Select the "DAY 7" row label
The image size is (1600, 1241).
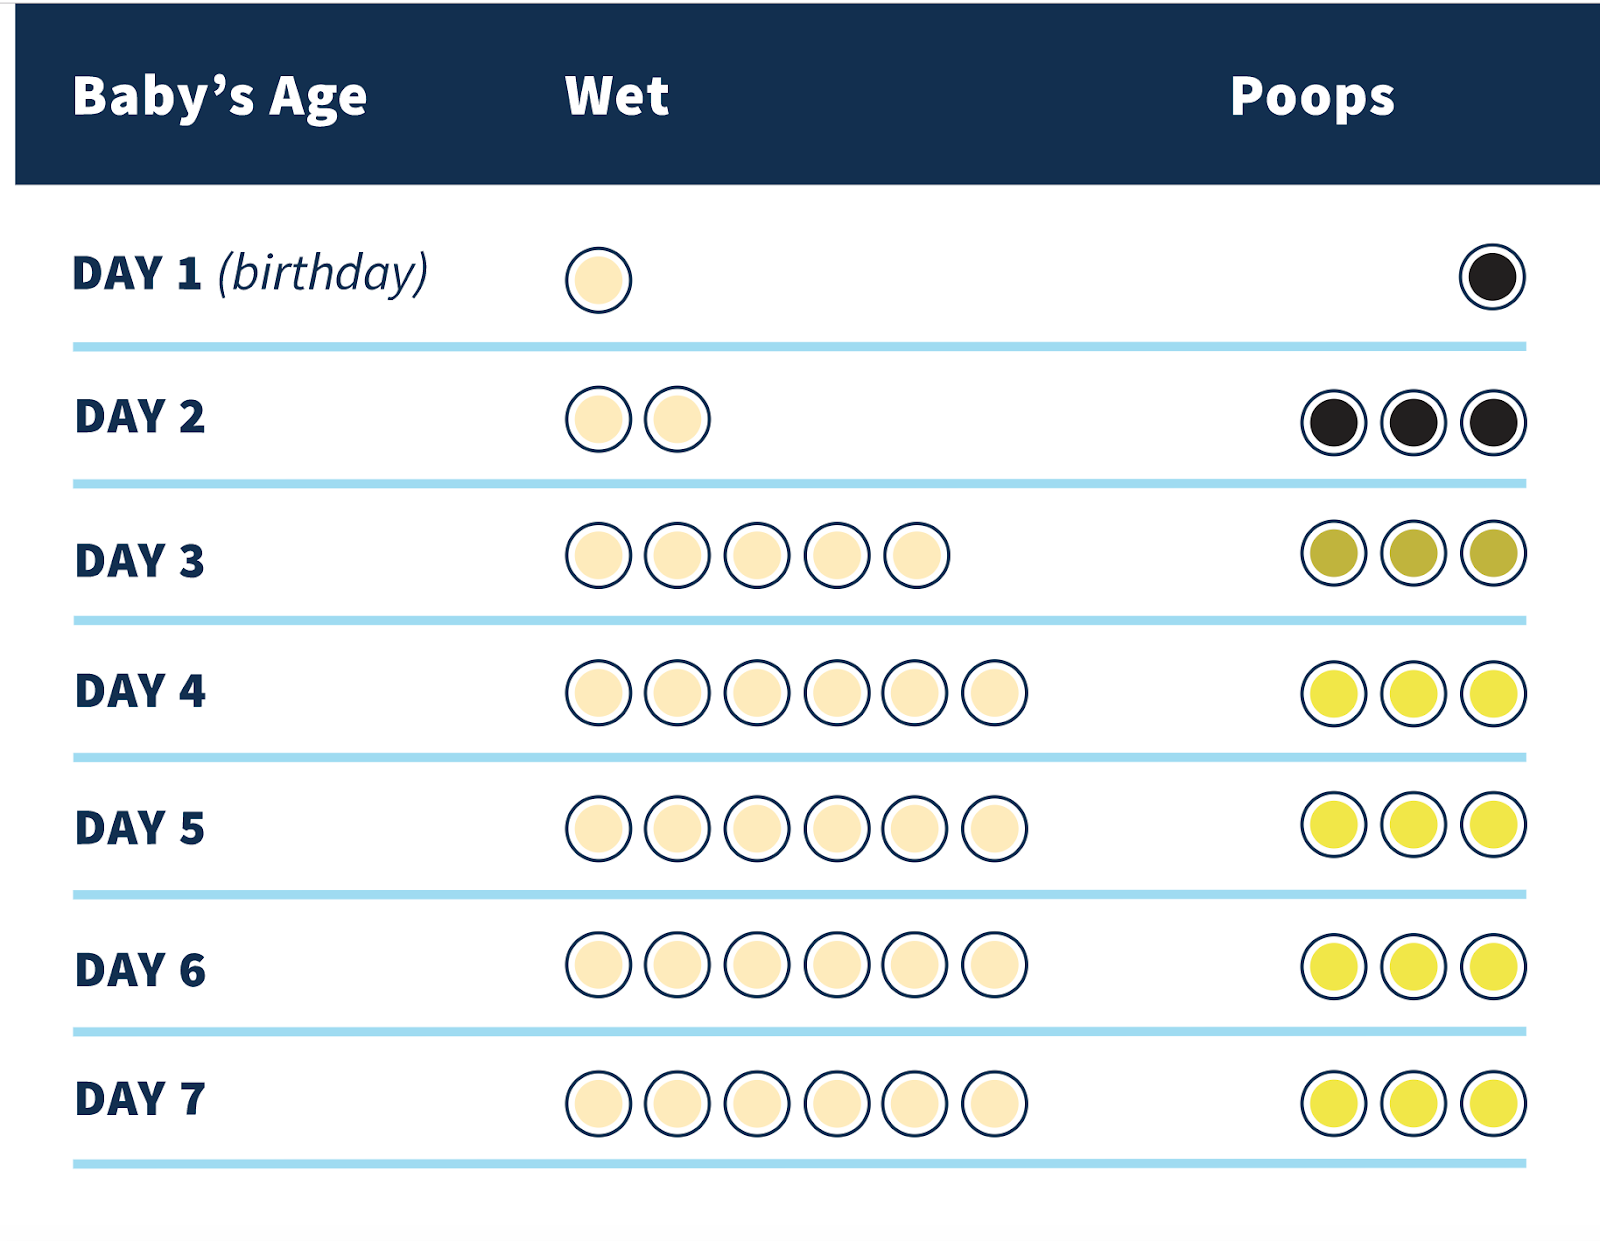(x=140, y=1099)
